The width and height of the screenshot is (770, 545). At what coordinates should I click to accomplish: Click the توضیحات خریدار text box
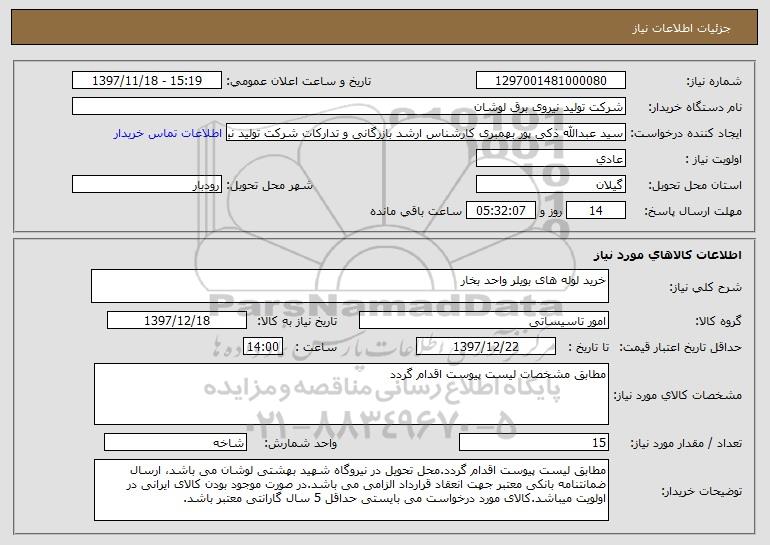pyautogui.click(x=351, y=490)
